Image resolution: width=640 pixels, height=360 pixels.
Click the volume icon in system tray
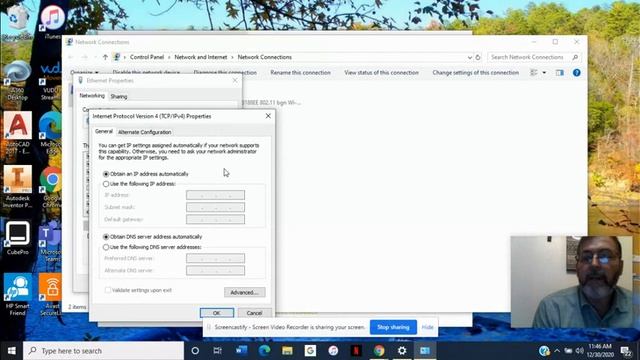pyautogui.click(x=579, y=351)
